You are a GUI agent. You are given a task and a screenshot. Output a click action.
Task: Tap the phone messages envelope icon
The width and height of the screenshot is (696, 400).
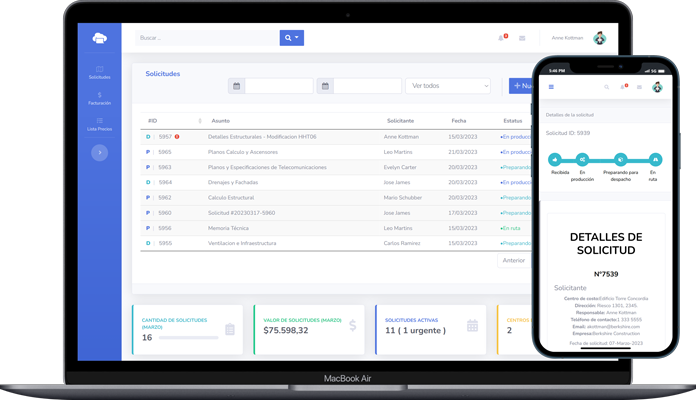pos(639,87)
